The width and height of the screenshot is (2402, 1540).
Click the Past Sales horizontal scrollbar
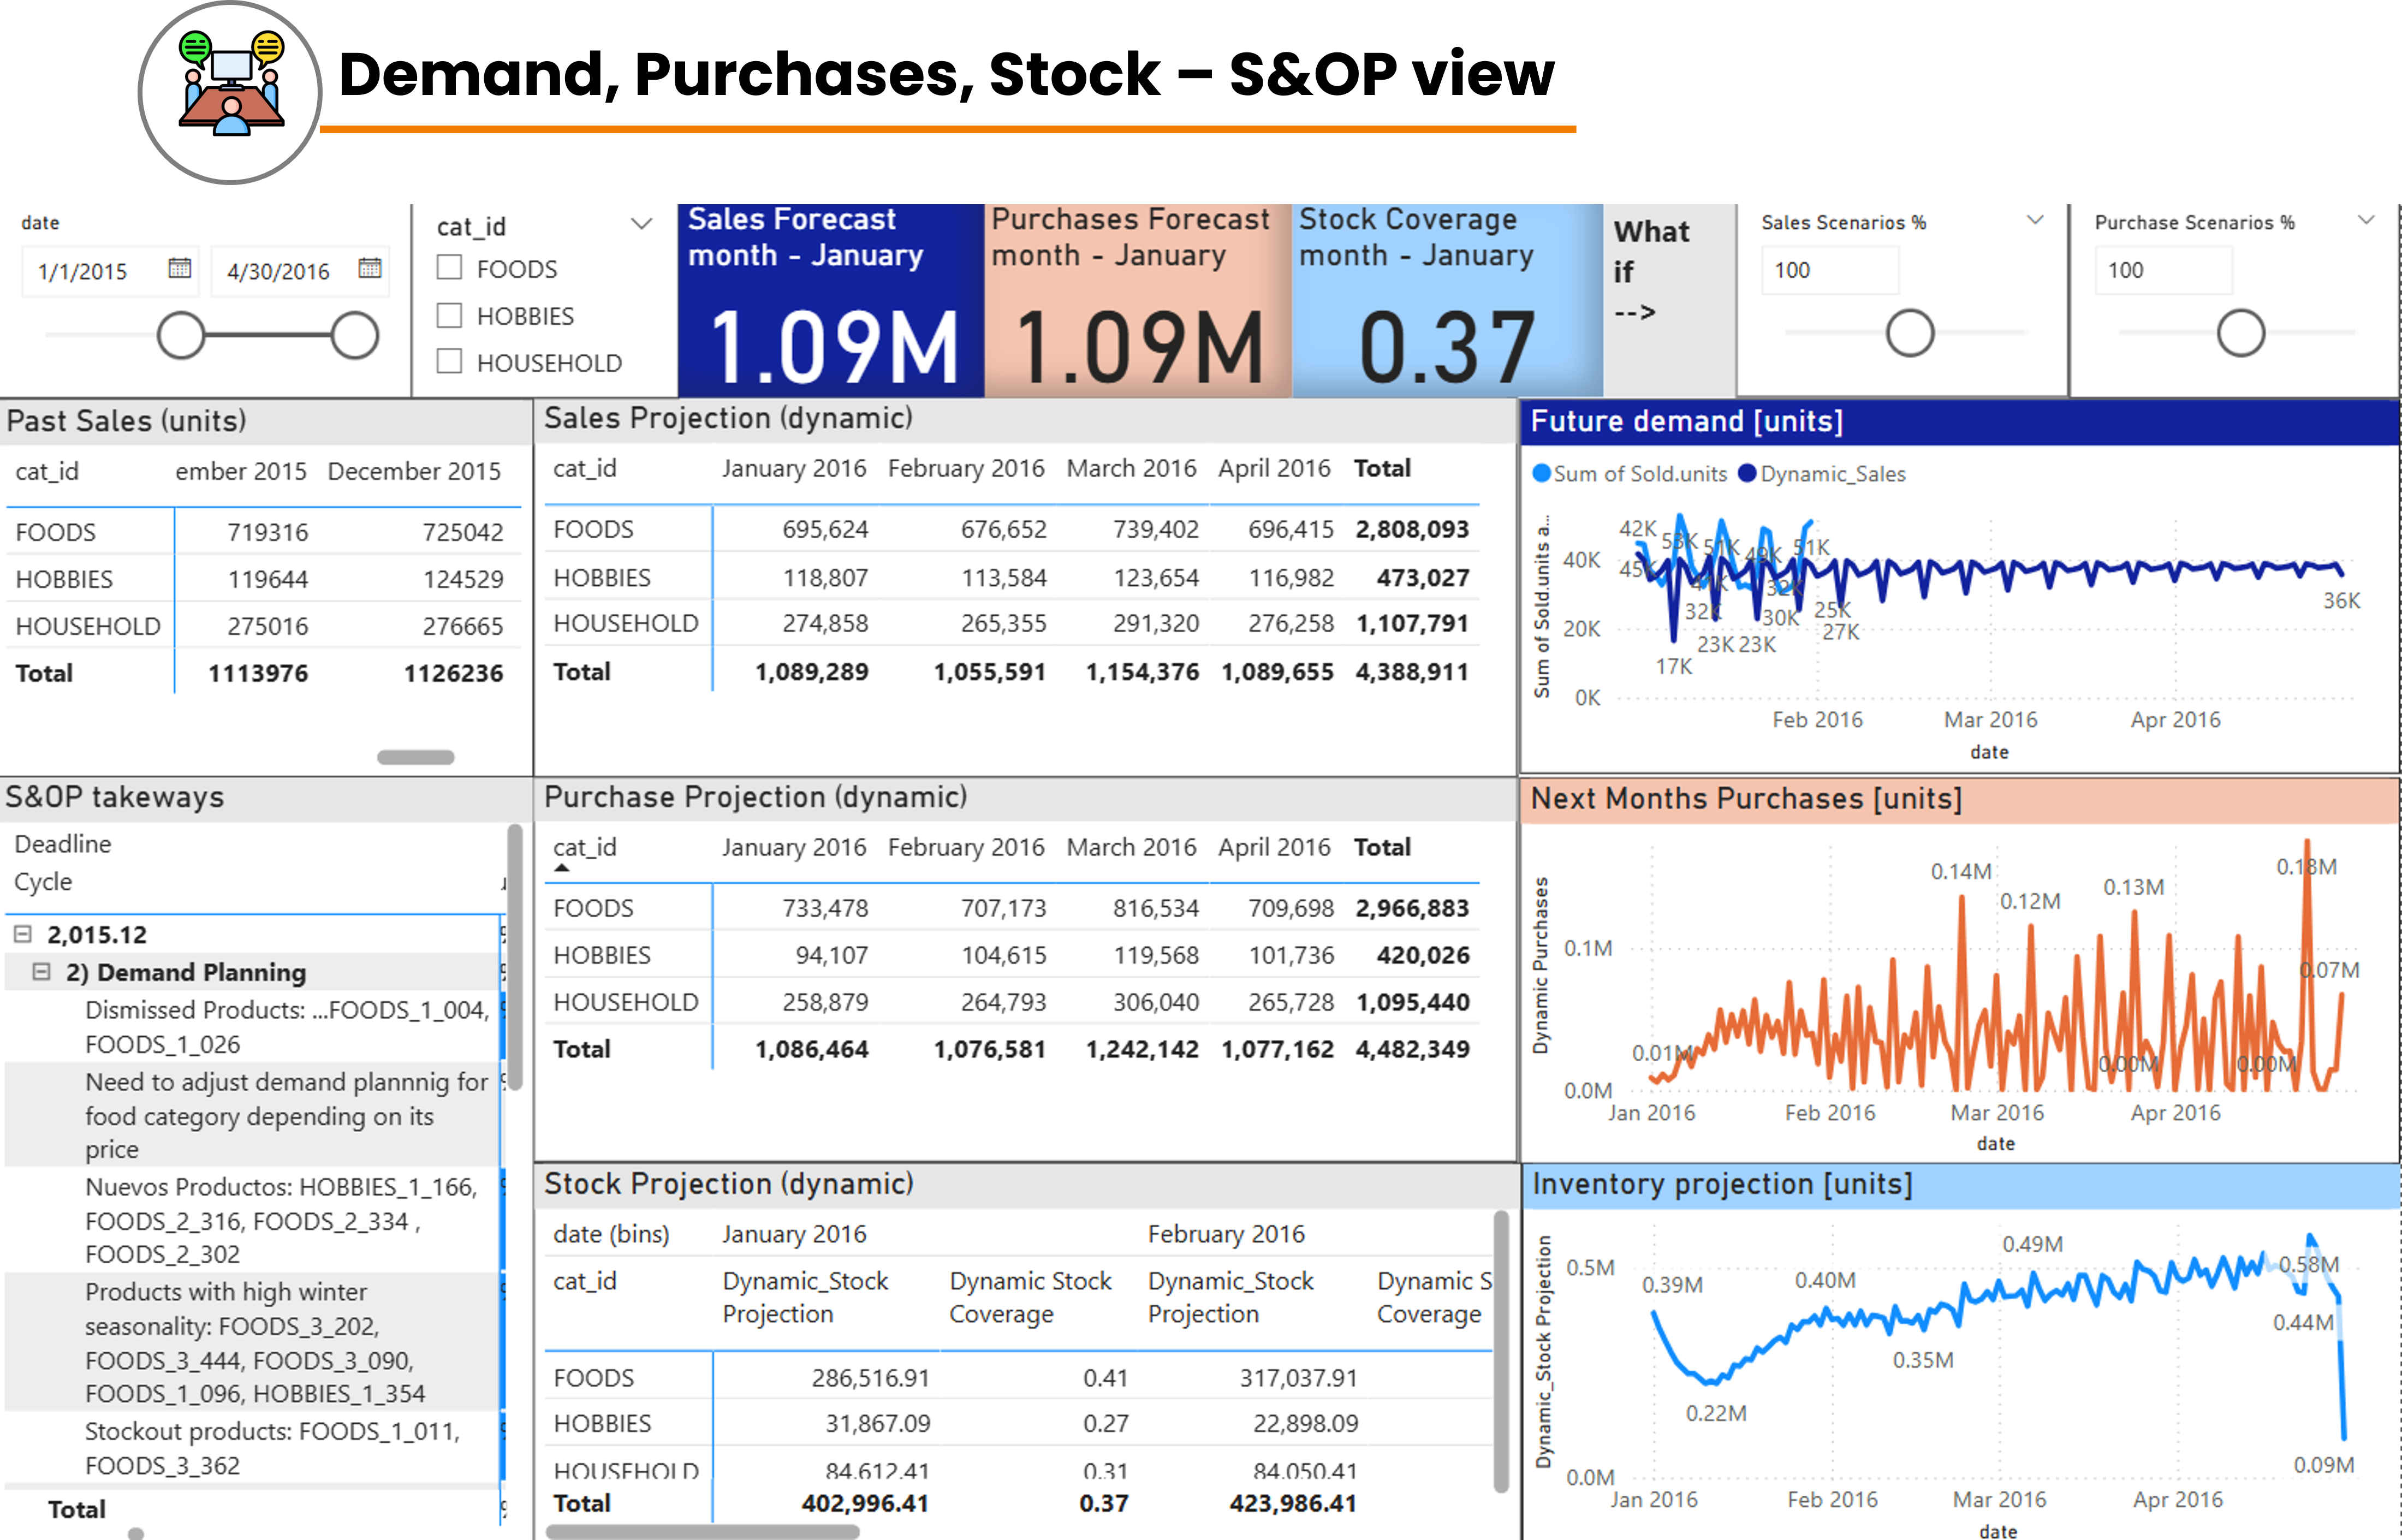coord(416,757)
